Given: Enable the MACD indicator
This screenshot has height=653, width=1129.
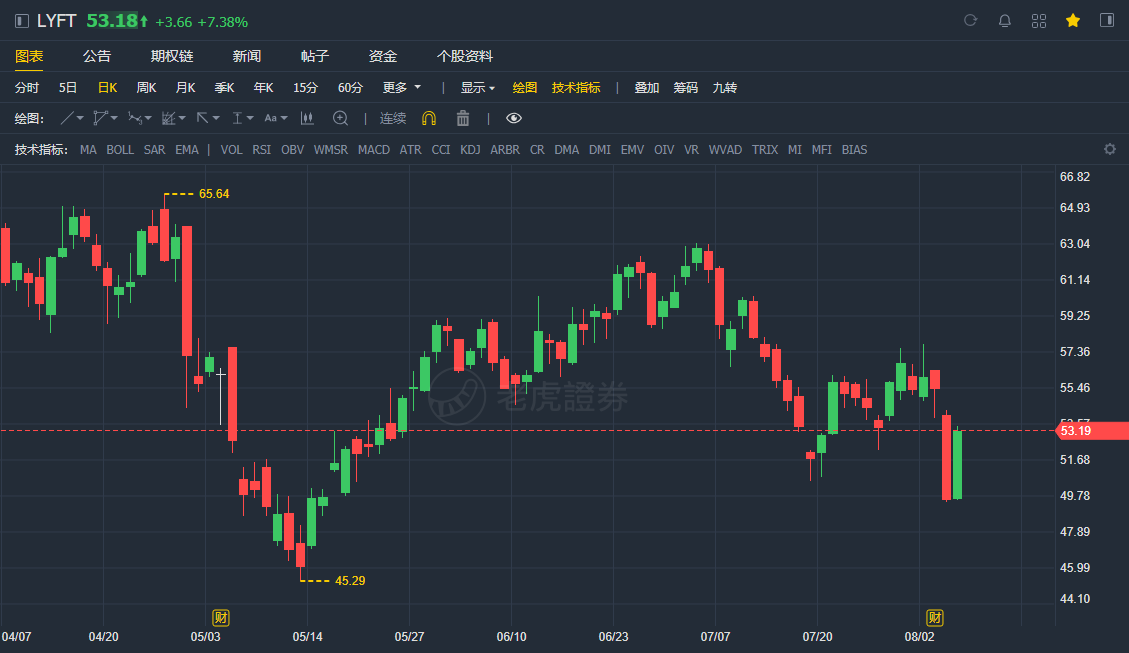Looking at the screenshot, I should click(374, 150).
